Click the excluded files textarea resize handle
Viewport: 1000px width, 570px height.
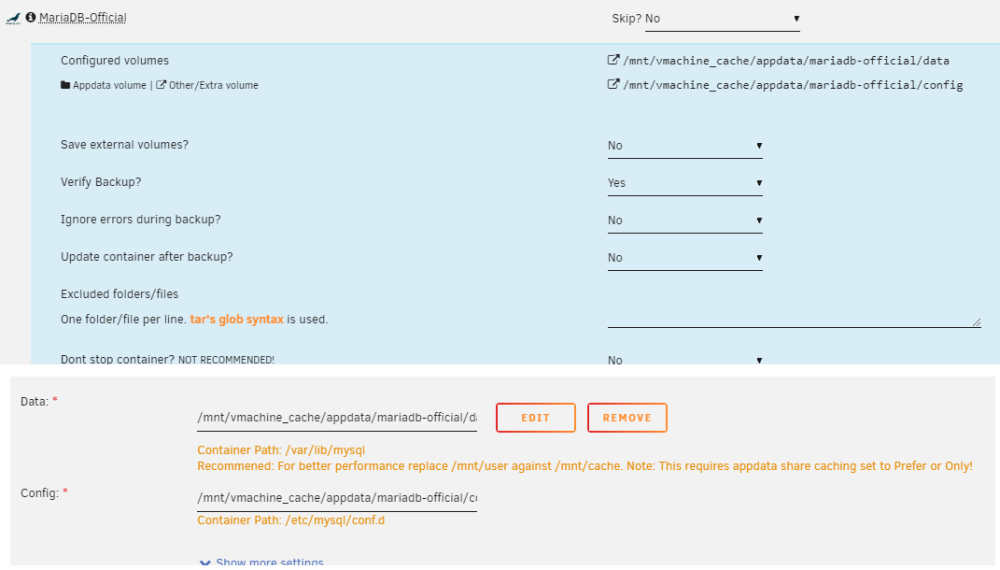tap(976, 323)
